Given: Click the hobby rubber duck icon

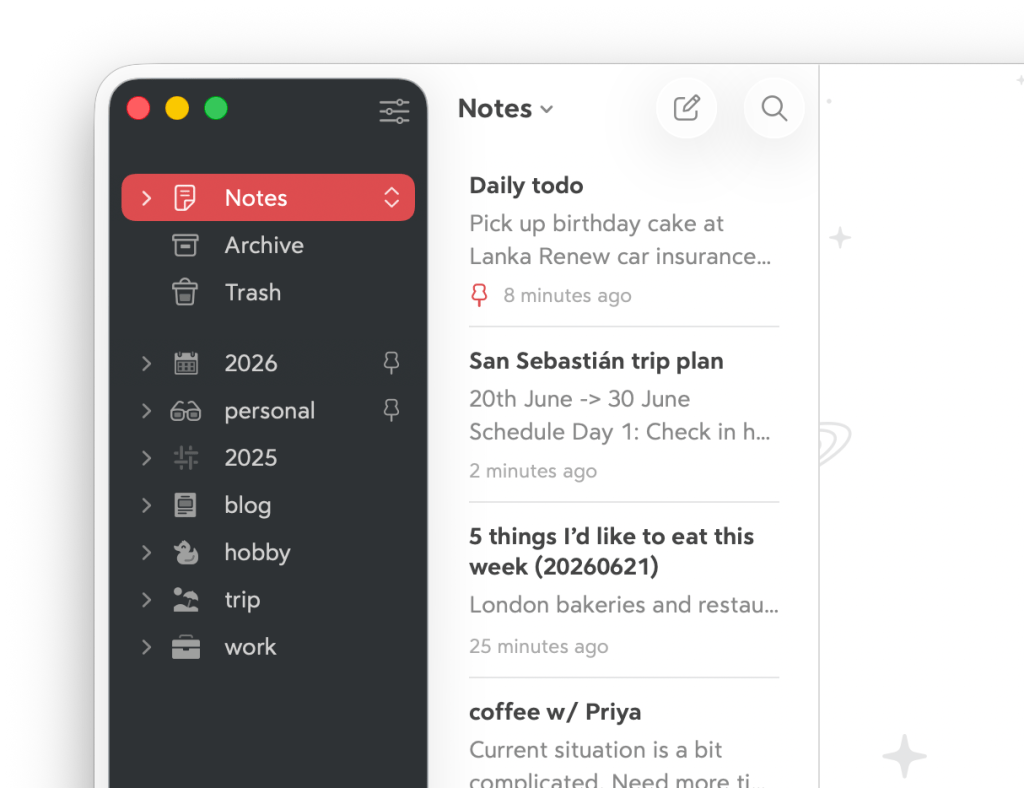Looking at the screenshot, I should click(186, 552).
